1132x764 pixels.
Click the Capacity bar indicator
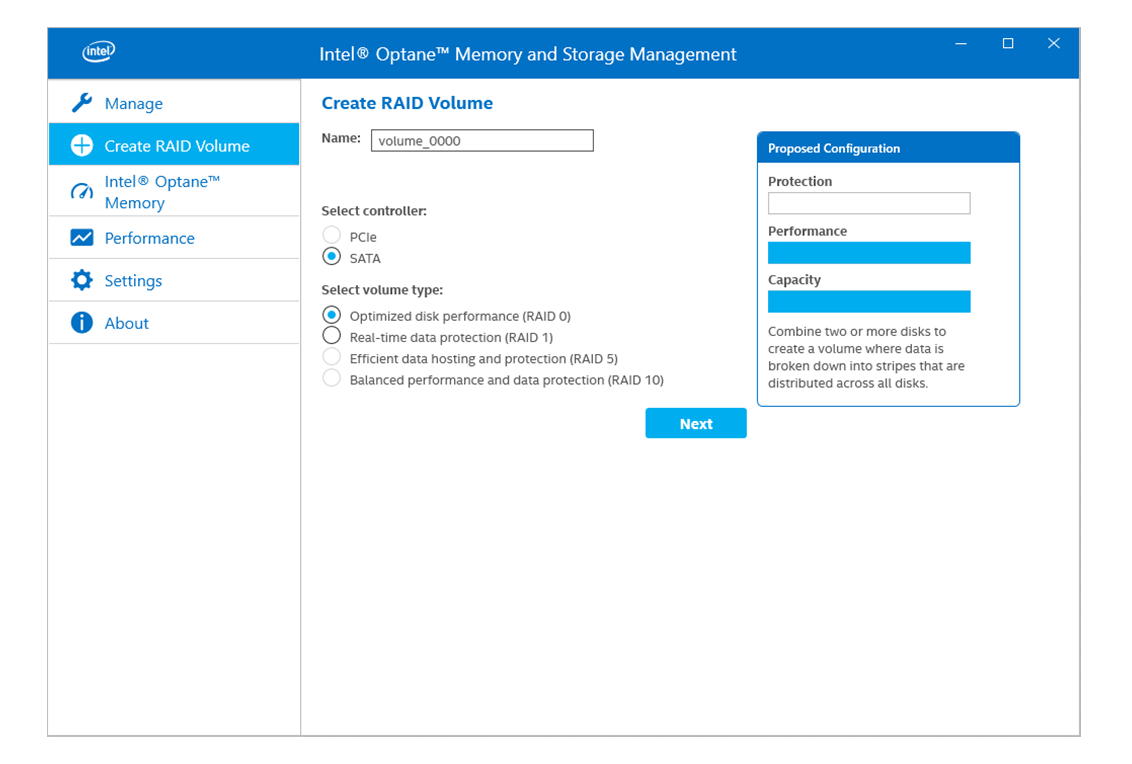pyautogui.click(x=869, y=302)
